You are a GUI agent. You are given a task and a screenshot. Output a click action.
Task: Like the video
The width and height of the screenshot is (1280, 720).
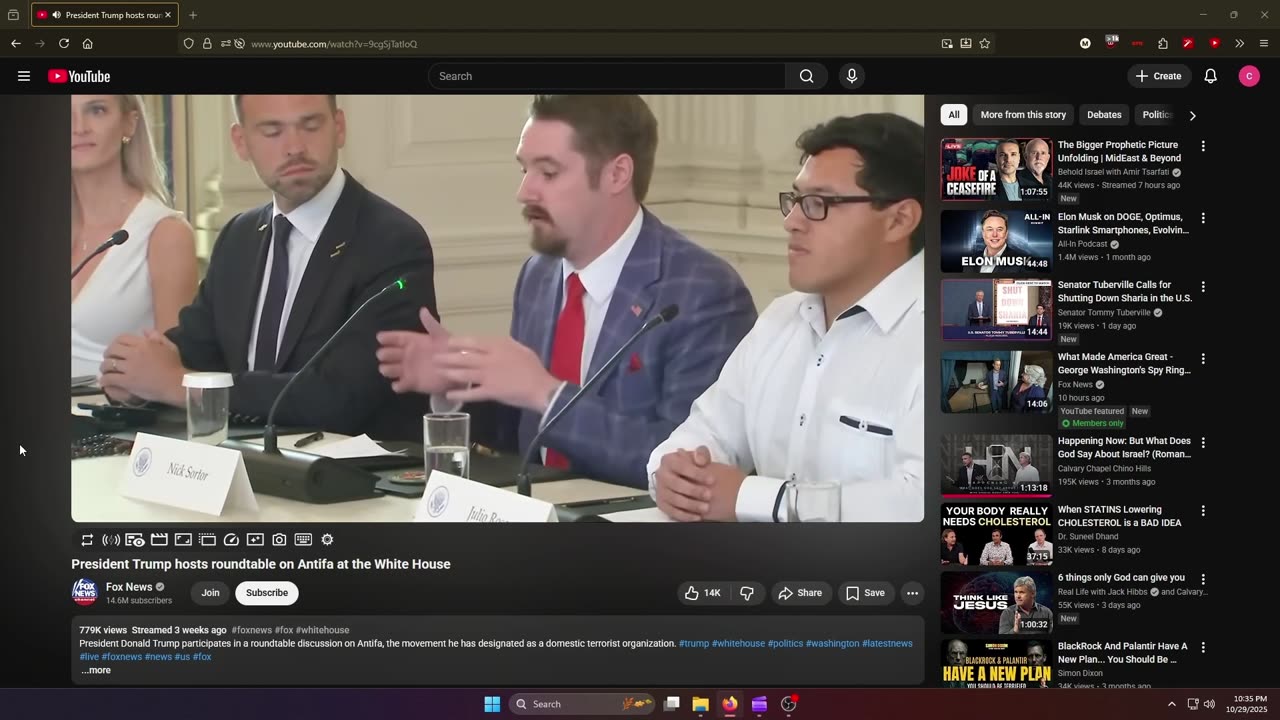coord(703,593)
